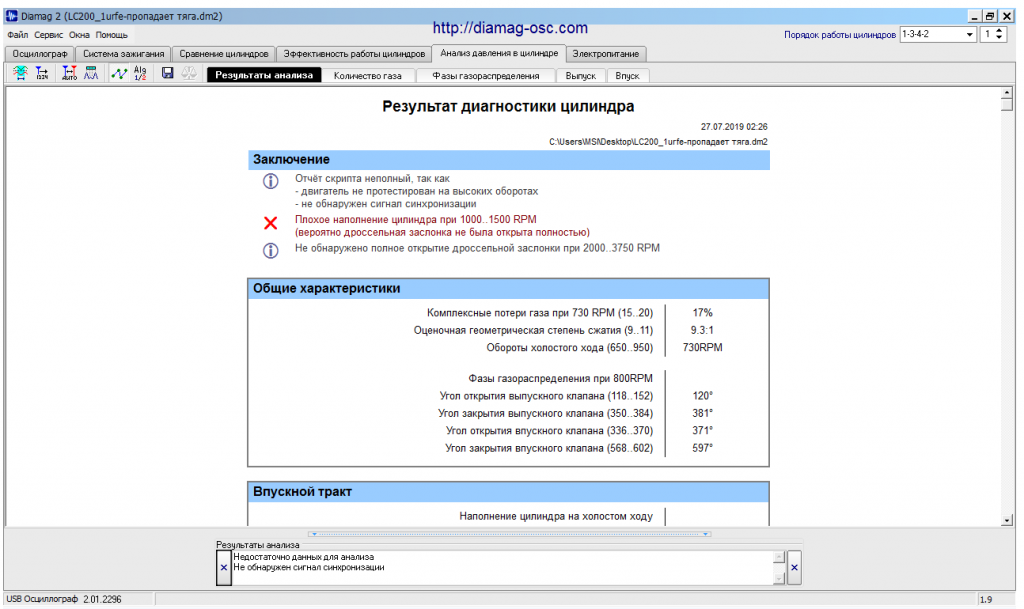Click the dotted splitter bar's left arrow

(x=314, y=534)
